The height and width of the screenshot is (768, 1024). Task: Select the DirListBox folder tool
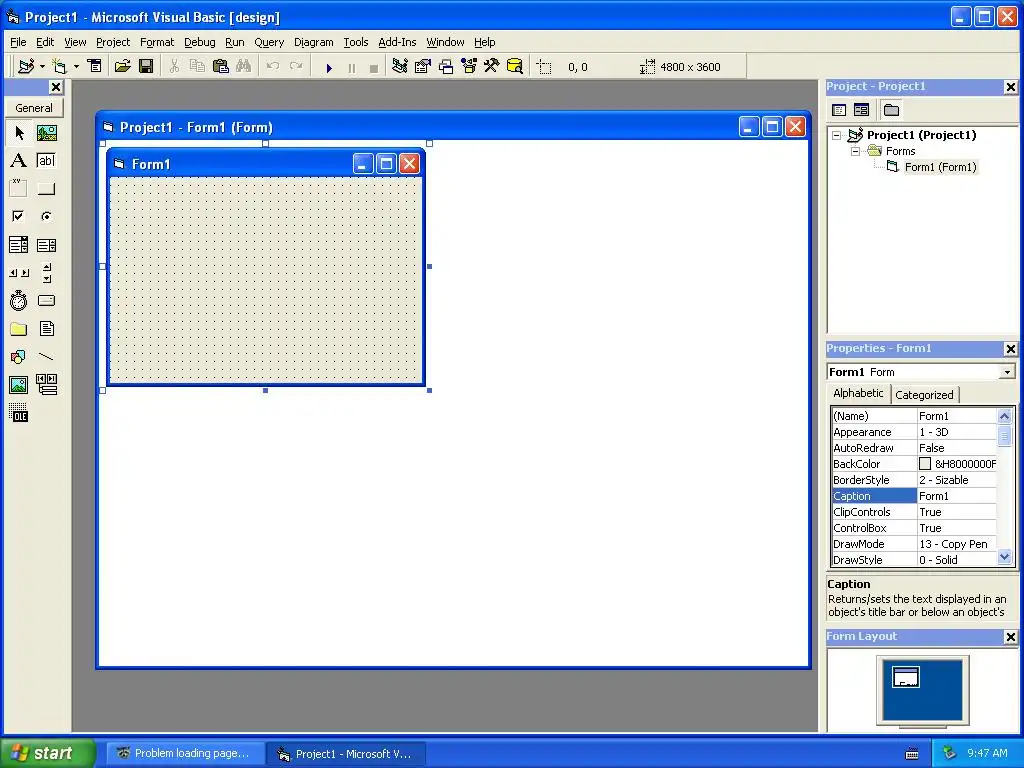coord(19,329)
